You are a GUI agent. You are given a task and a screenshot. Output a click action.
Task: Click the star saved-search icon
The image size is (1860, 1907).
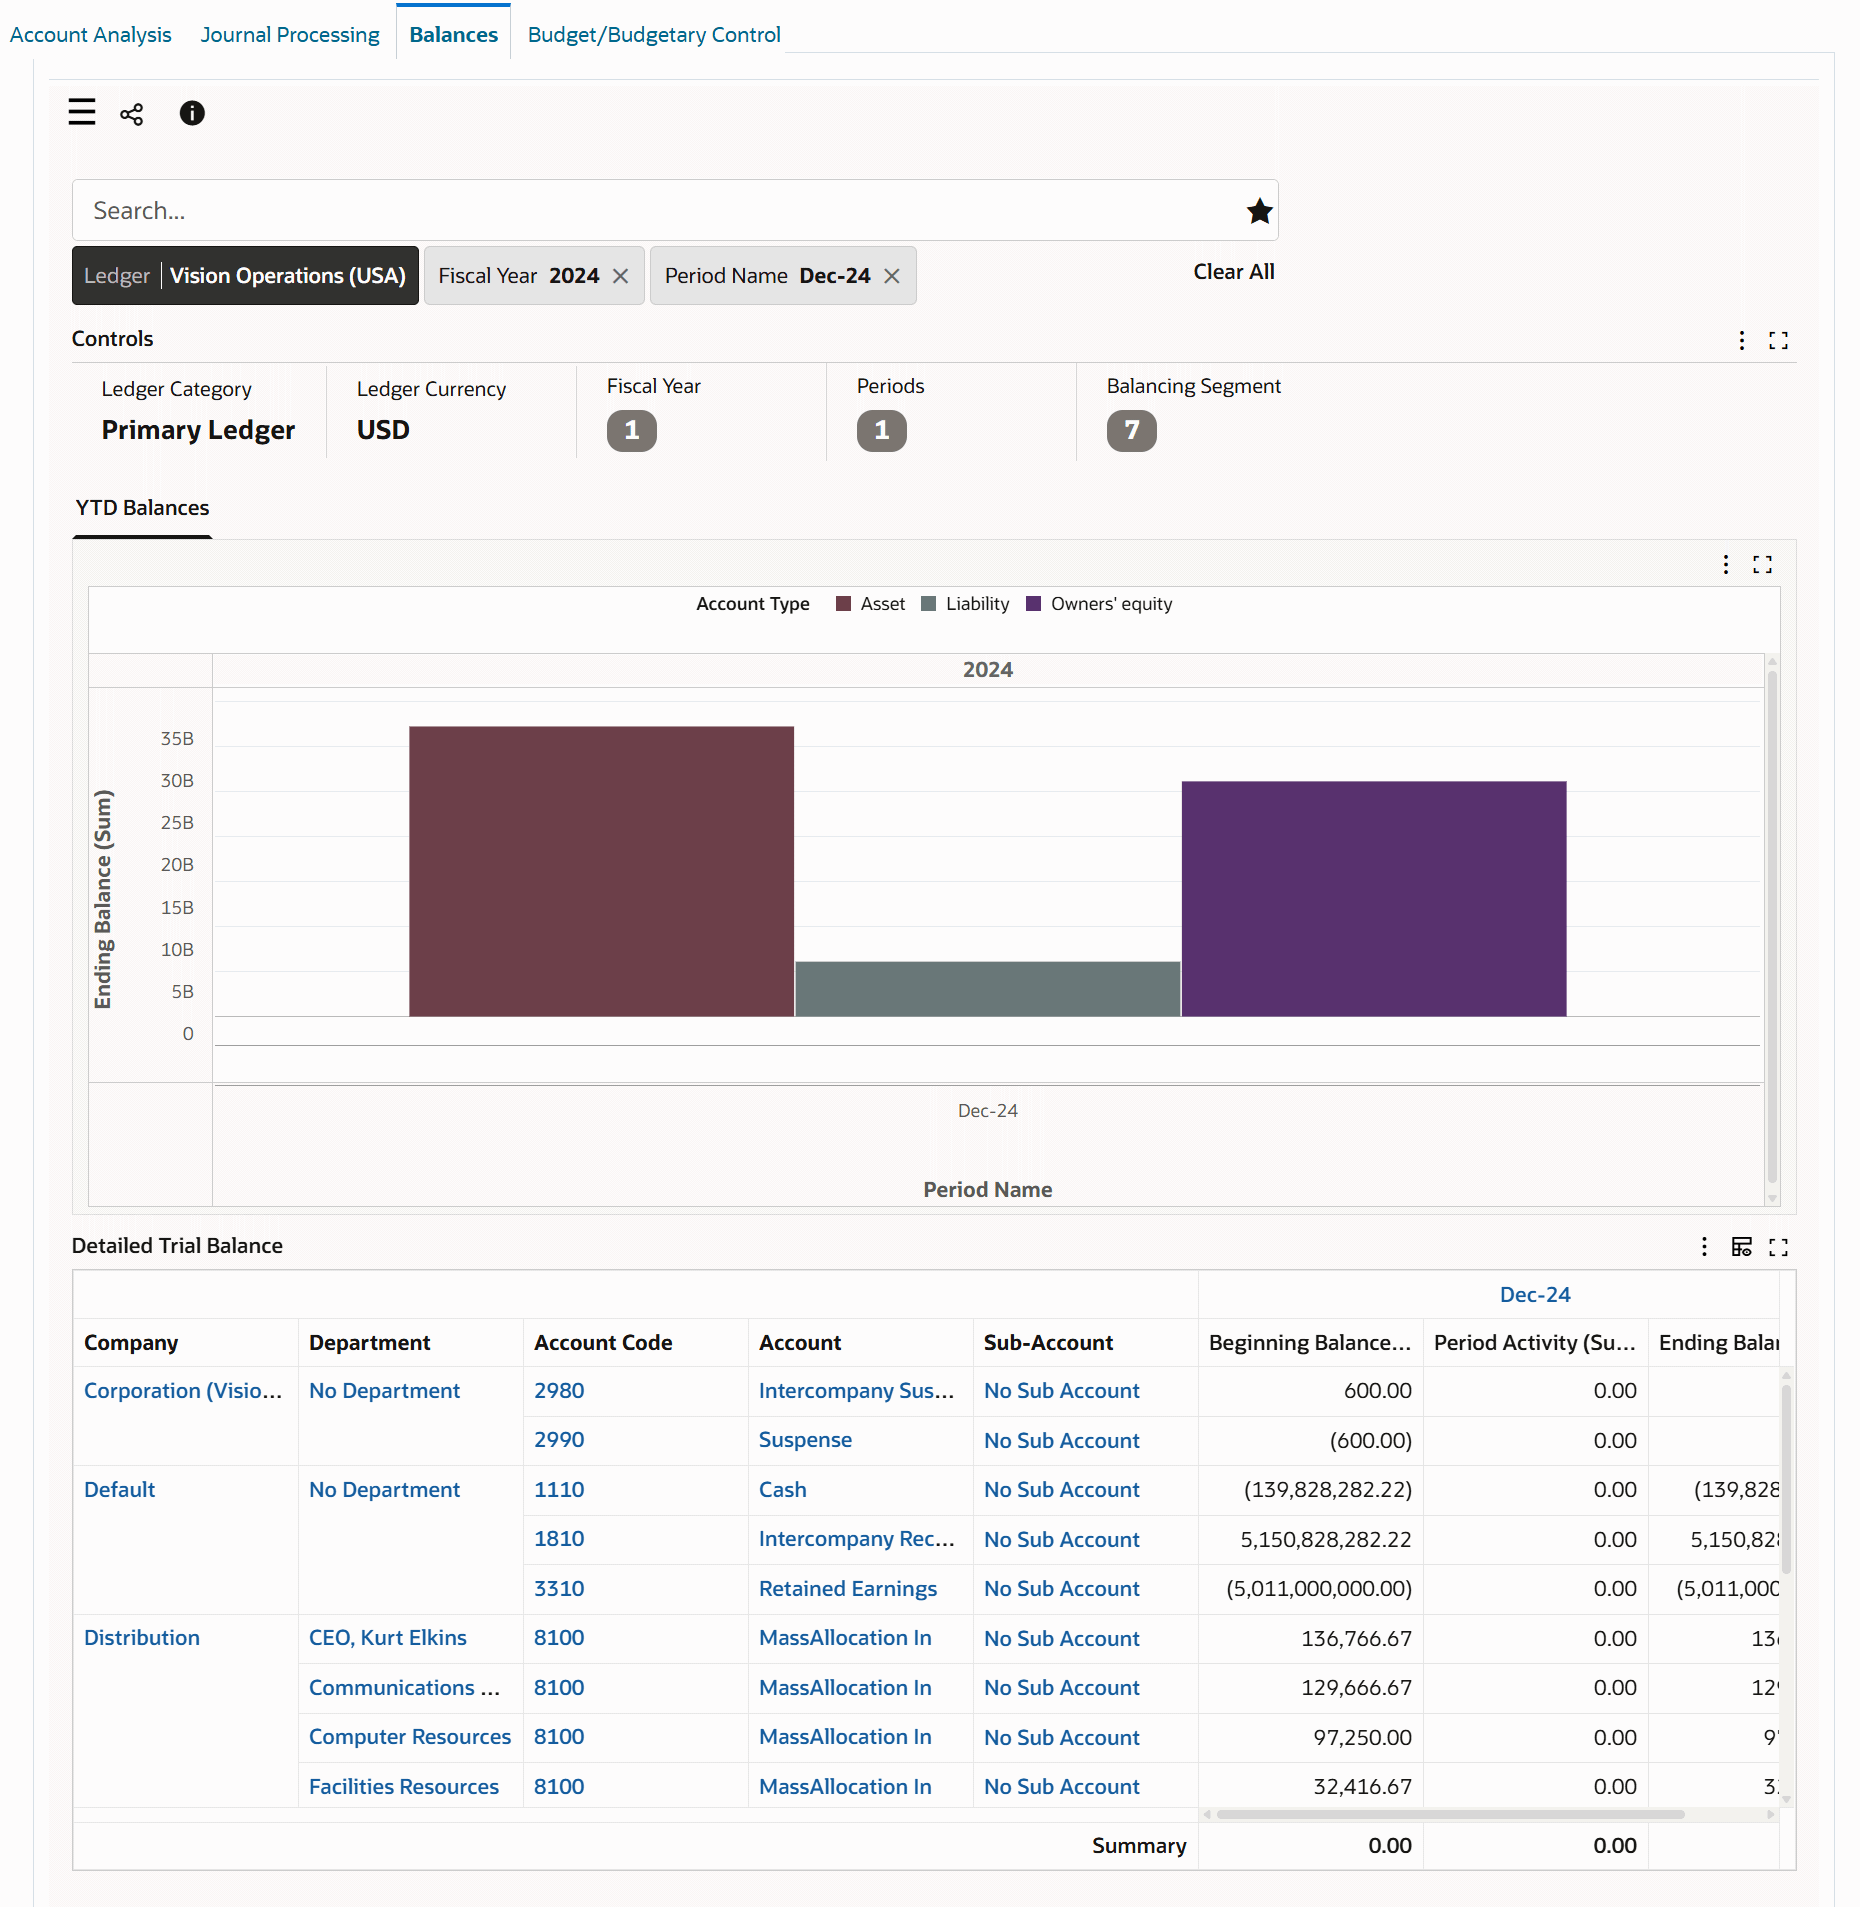[x=1259, y=211]
